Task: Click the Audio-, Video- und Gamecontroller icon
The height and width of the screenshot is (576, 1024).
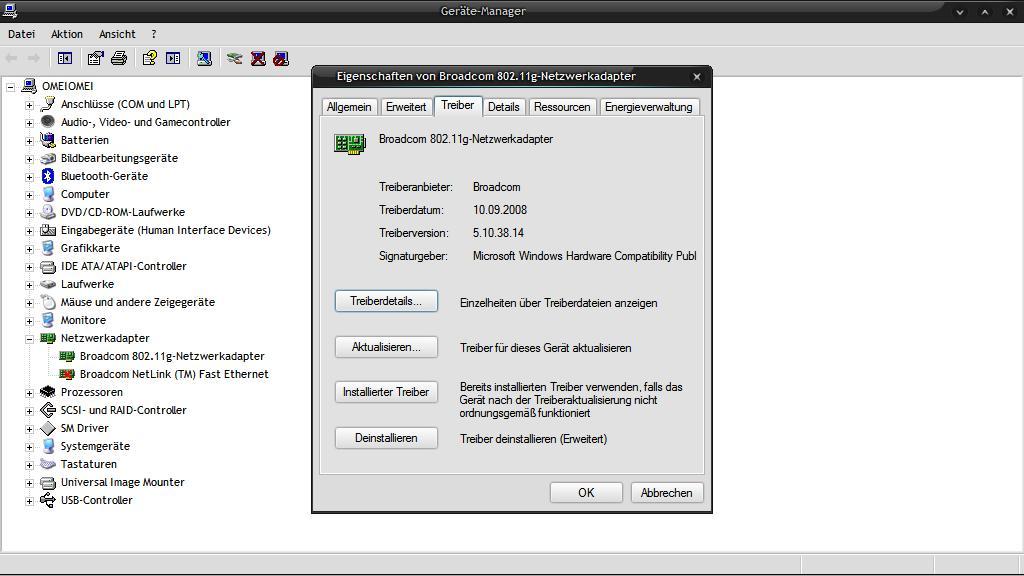Action: tap(48, 121)
